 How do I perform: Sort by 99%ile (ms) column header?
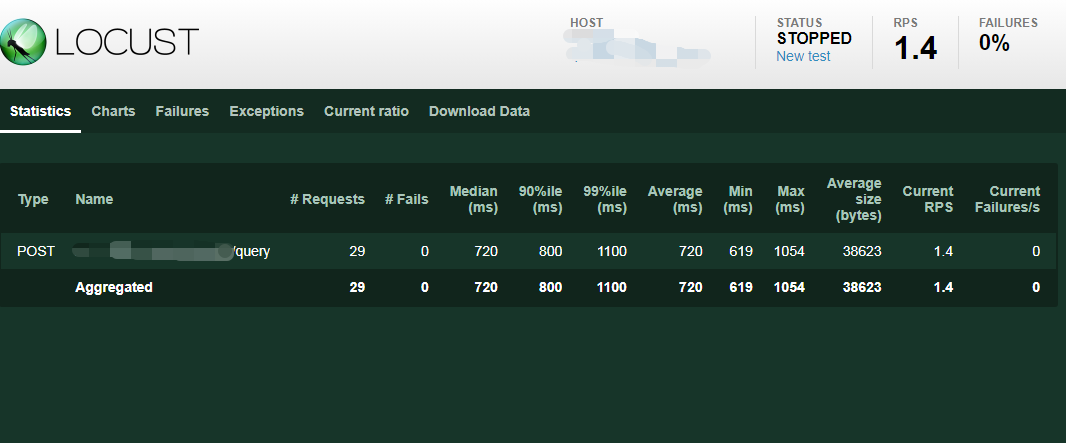coord(605,199)
